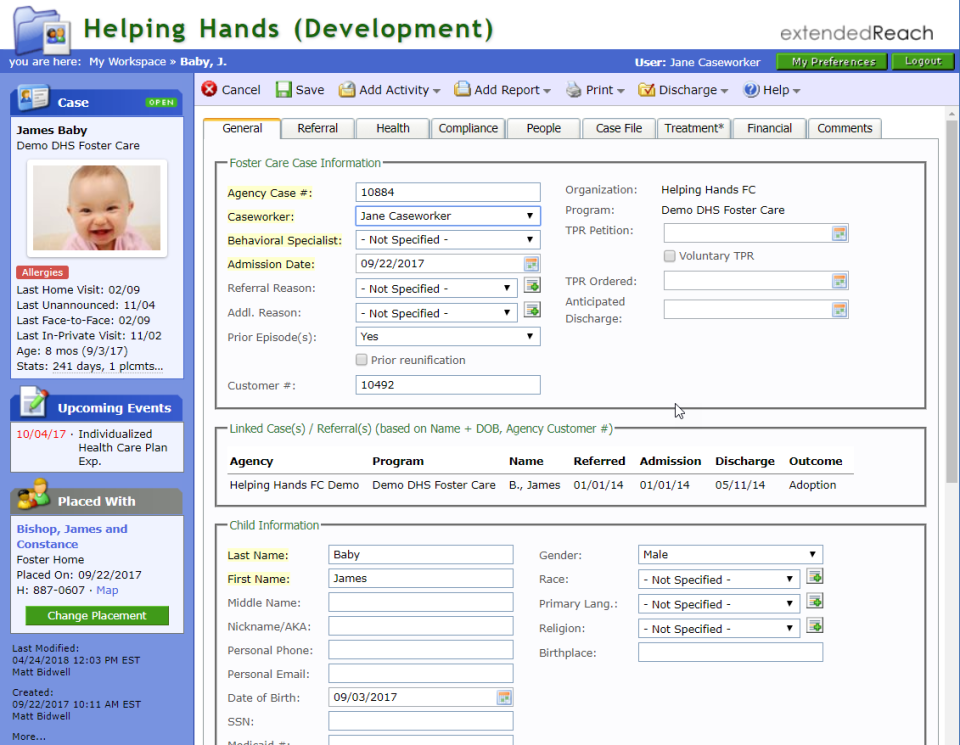Click the green plus icon next to Race

pos(815,576)
